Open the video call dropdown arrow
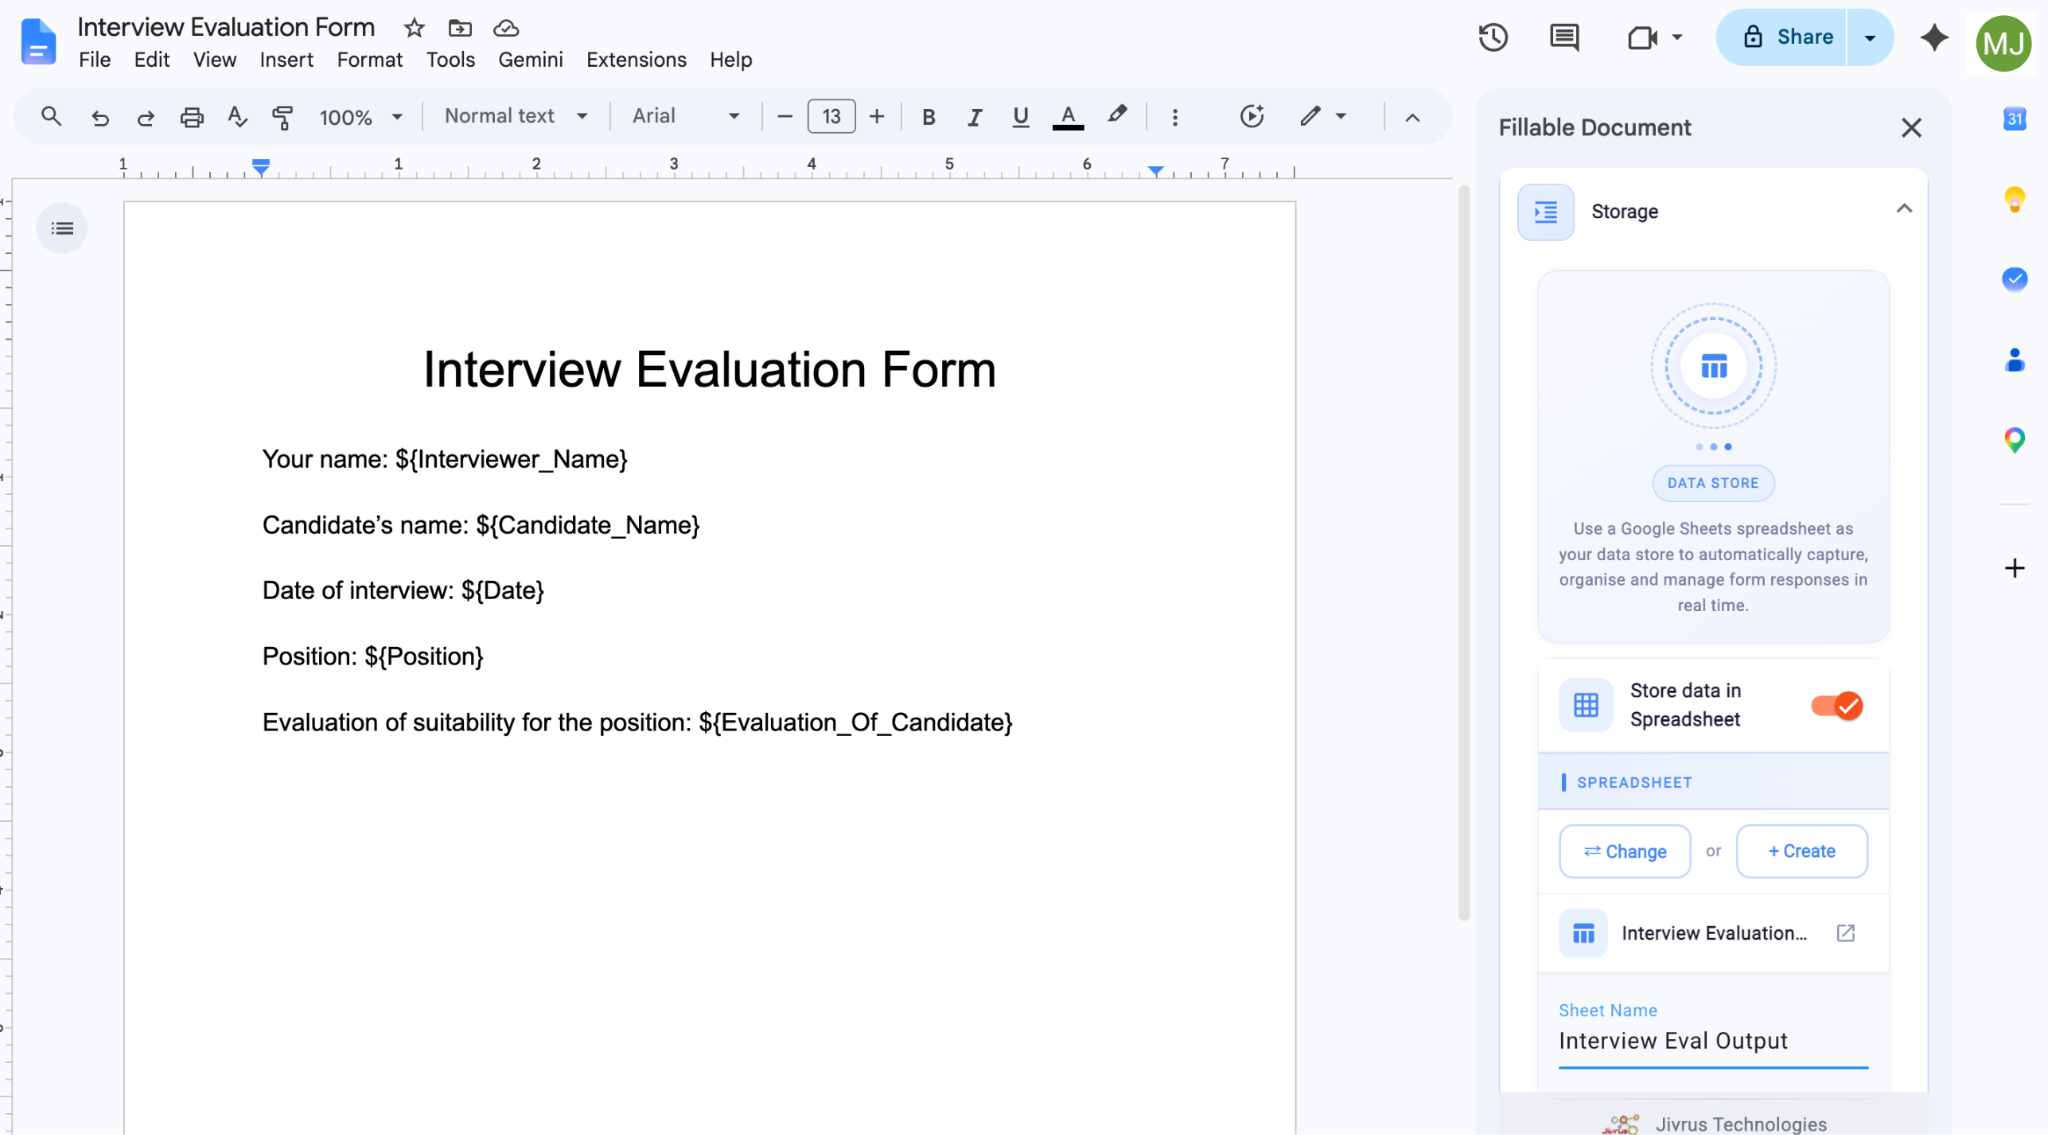Screen dimensions: 2048x1135 [1677, 38]
